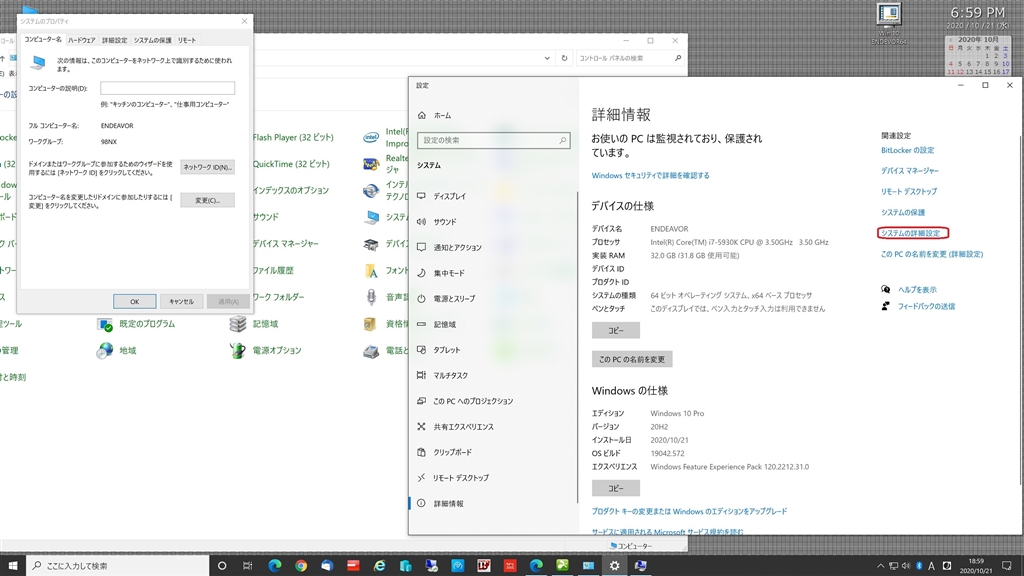
Task: Click ヘルプを表示 in the Settings window
Action: [917, 290]
